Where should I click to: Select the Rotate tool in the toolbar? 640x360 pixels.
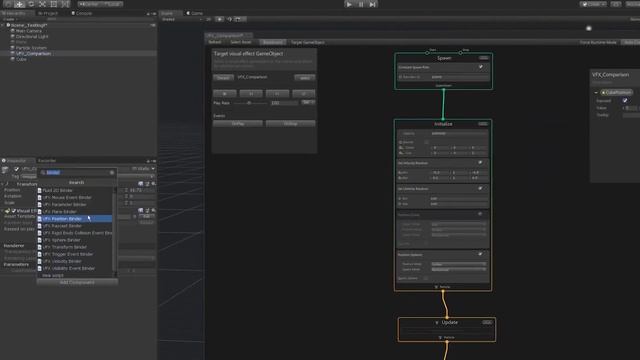pos(31,4)
